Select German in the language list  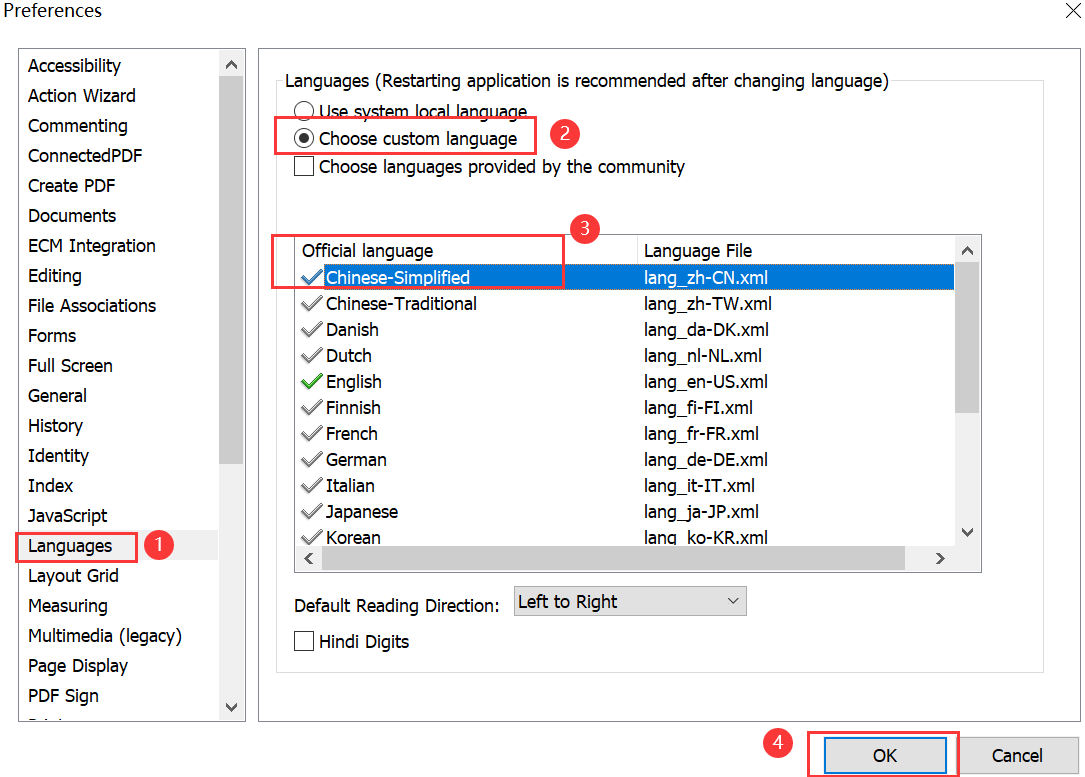pyautogui.click(x=356, y=459)
